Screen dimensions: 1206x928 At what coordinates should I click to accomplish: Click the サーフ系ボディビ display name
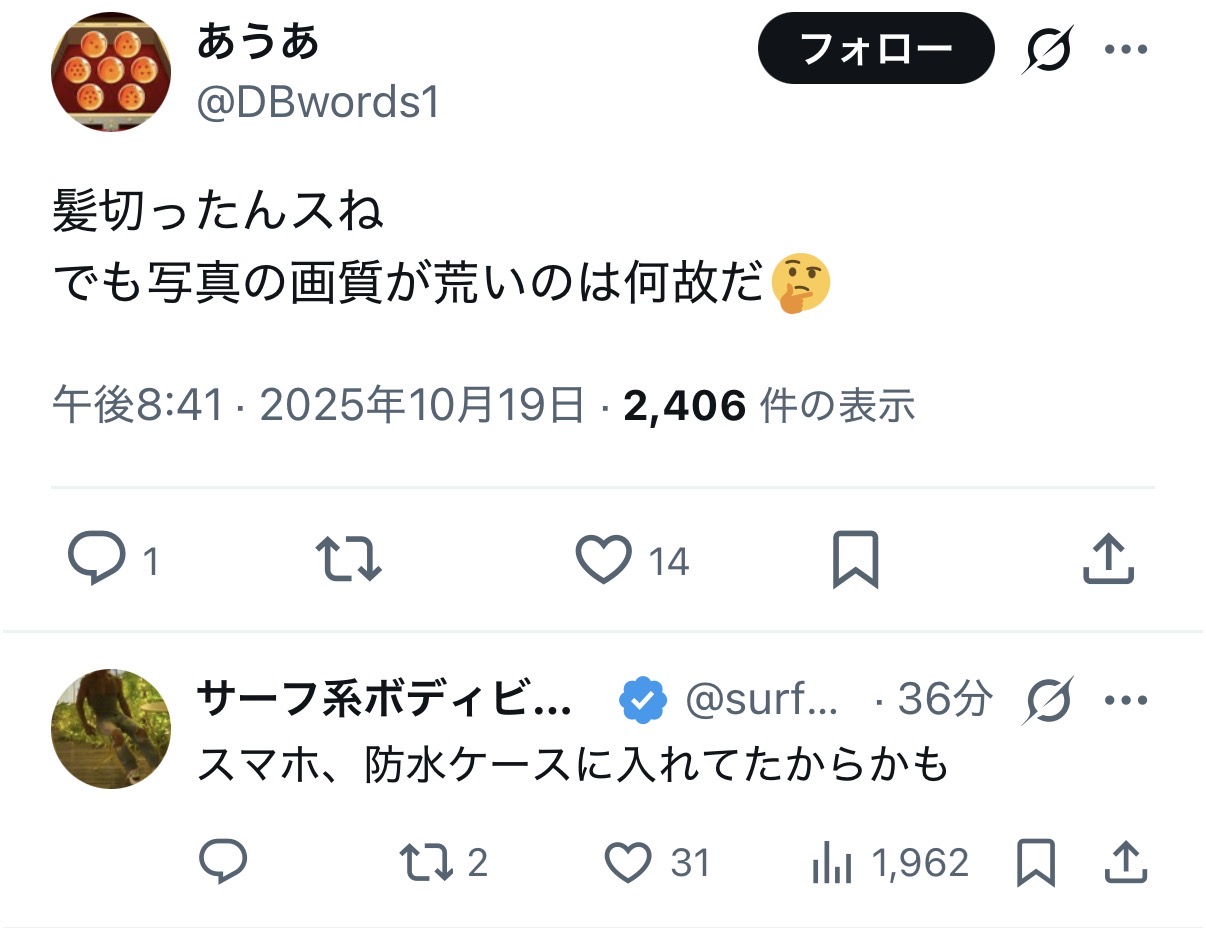pos(385,700)
